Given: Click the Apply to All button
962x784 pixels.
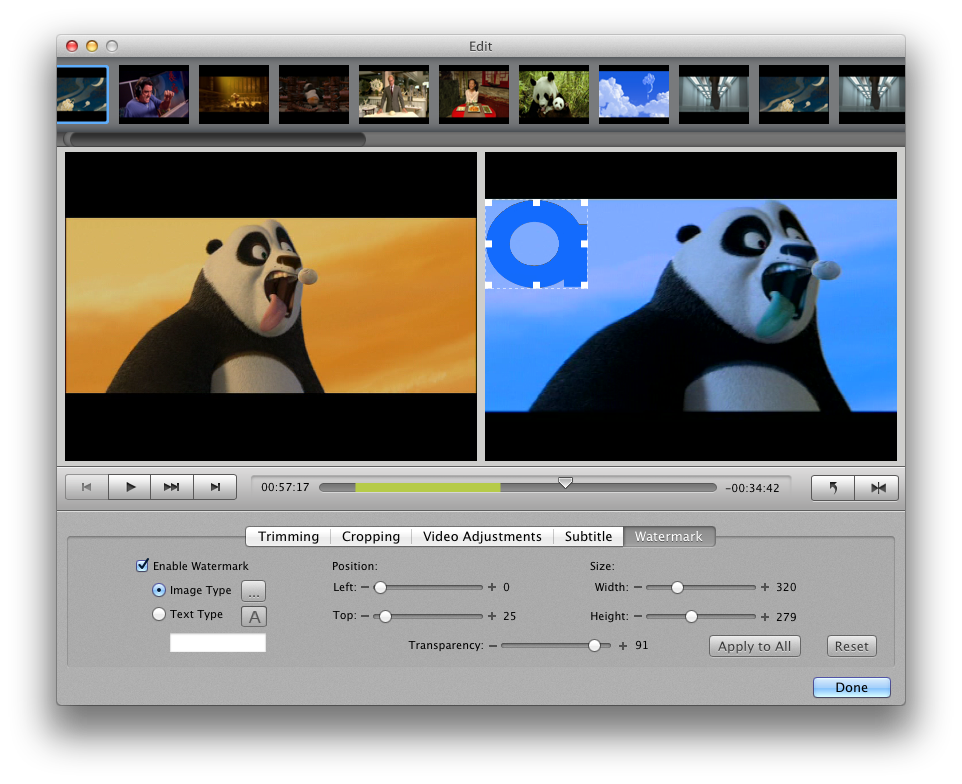Looking at the screenshot, I should 755,646.
